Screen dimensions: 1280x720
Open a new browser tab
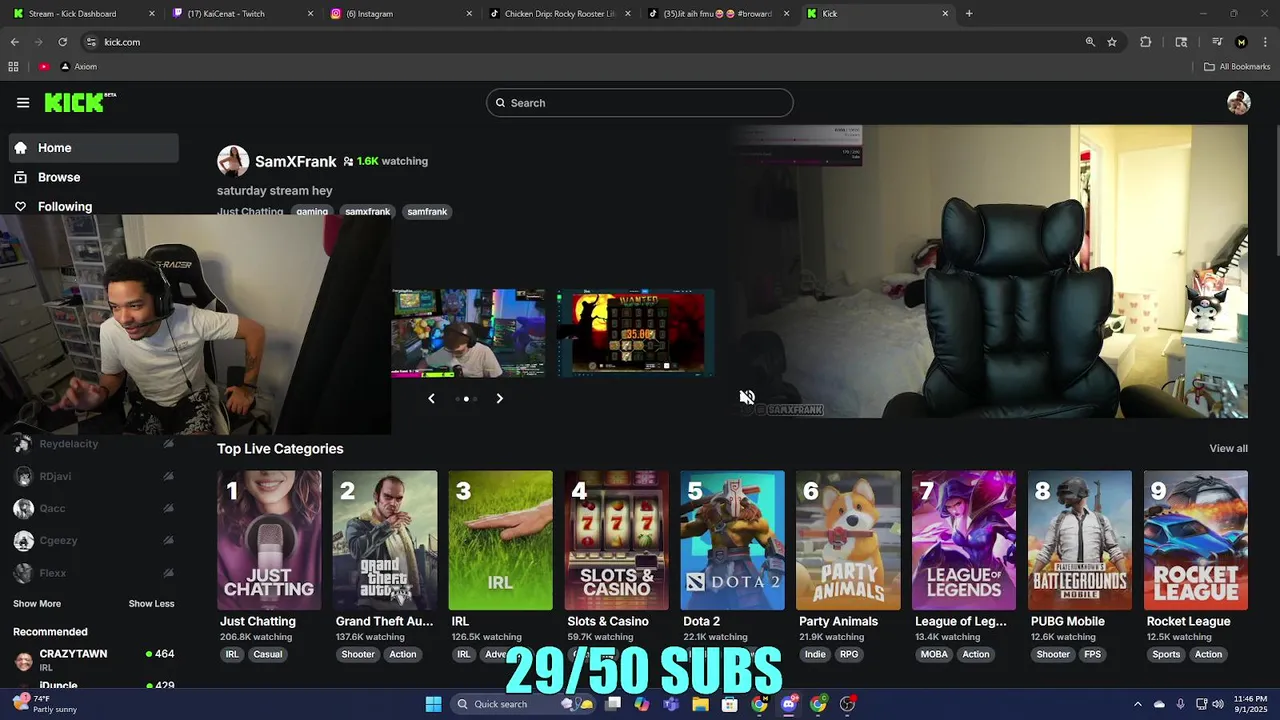[x=969, y=13]
